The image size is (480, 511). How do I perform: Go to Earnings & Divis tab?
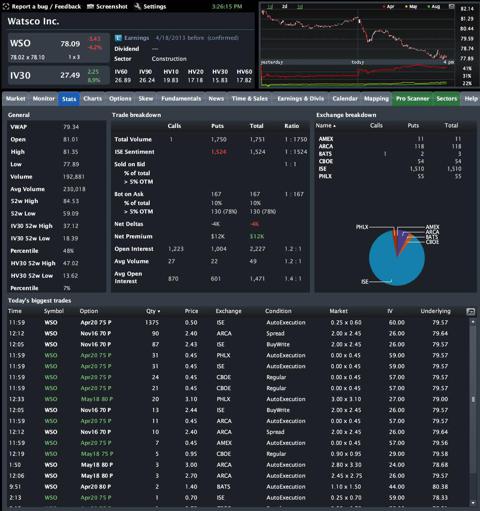(x=301, y=99)
